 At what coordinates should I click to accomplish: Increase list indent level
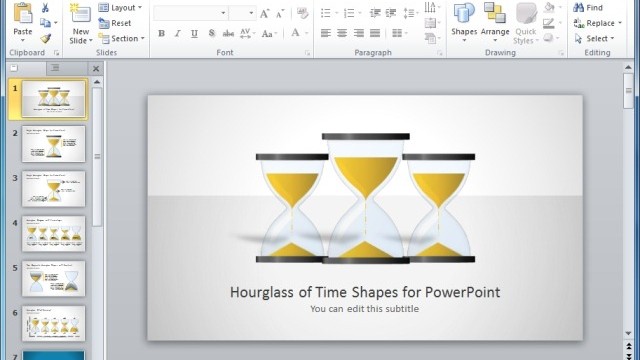pos(391,13)
